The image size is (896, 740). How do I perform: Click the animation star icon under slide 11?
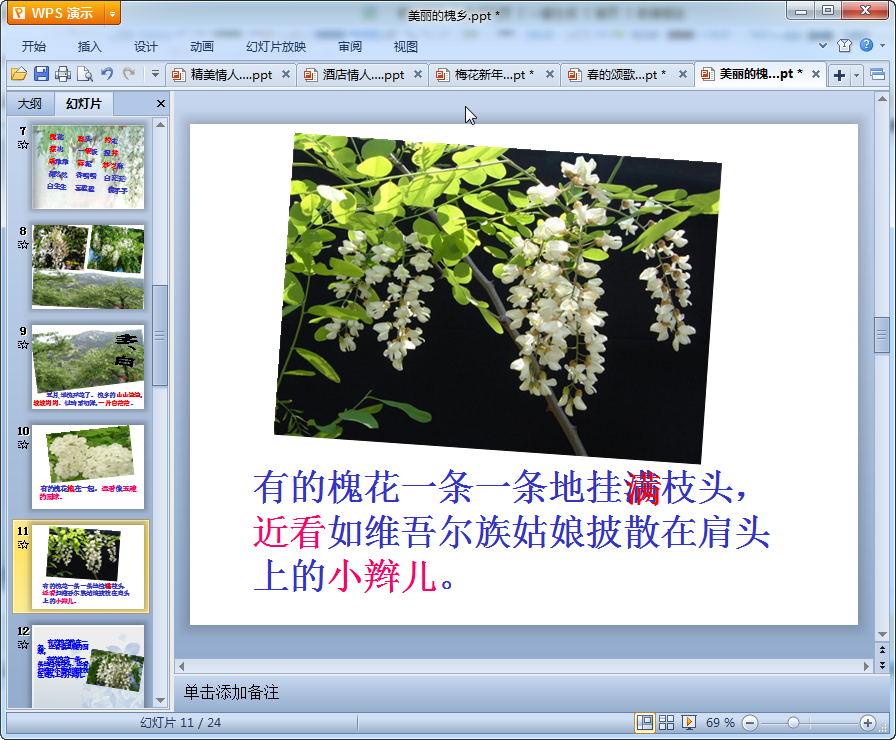pyautogui.click(x=23, y=545)
